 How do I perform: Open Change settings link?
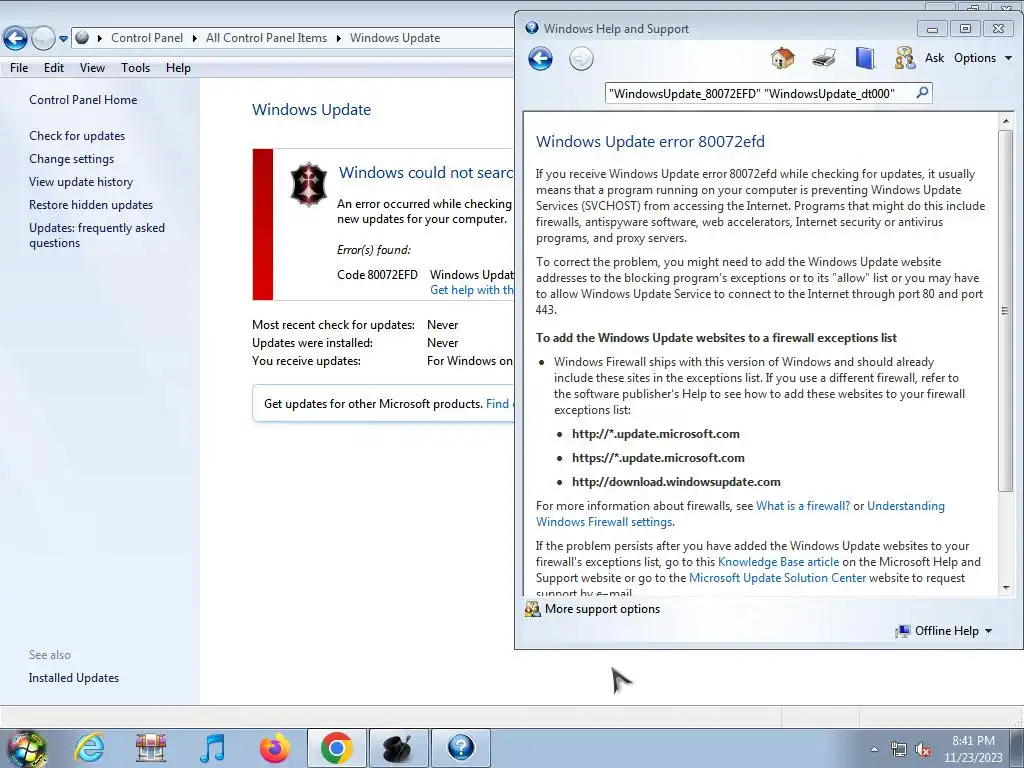[71, 159]
